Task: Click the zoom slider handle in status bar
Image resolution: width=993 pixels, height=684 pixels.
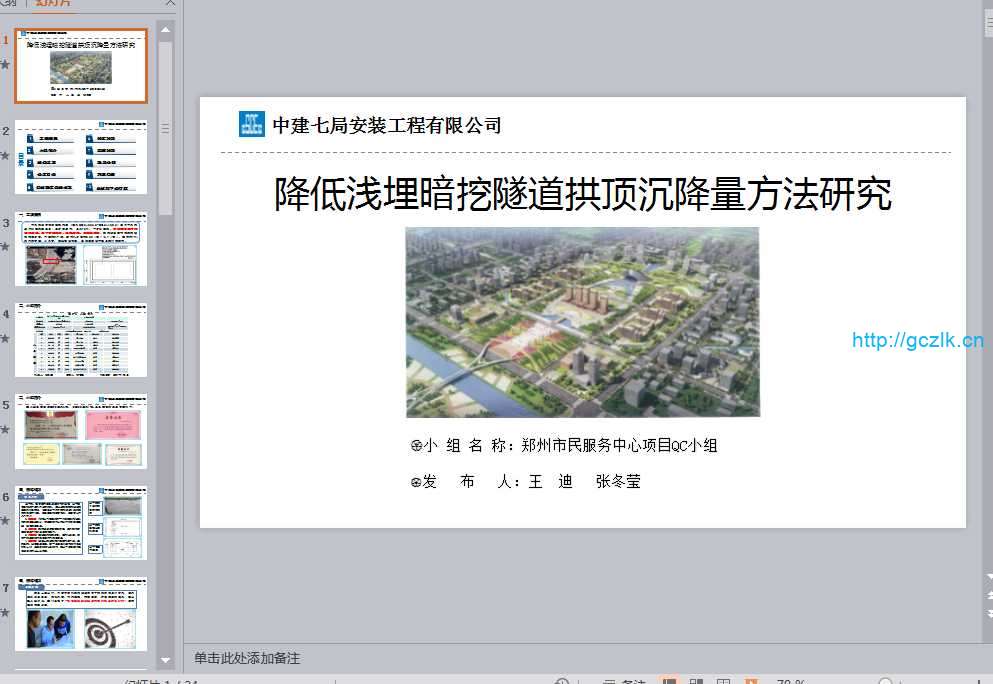Action: [x=885, y=681]
